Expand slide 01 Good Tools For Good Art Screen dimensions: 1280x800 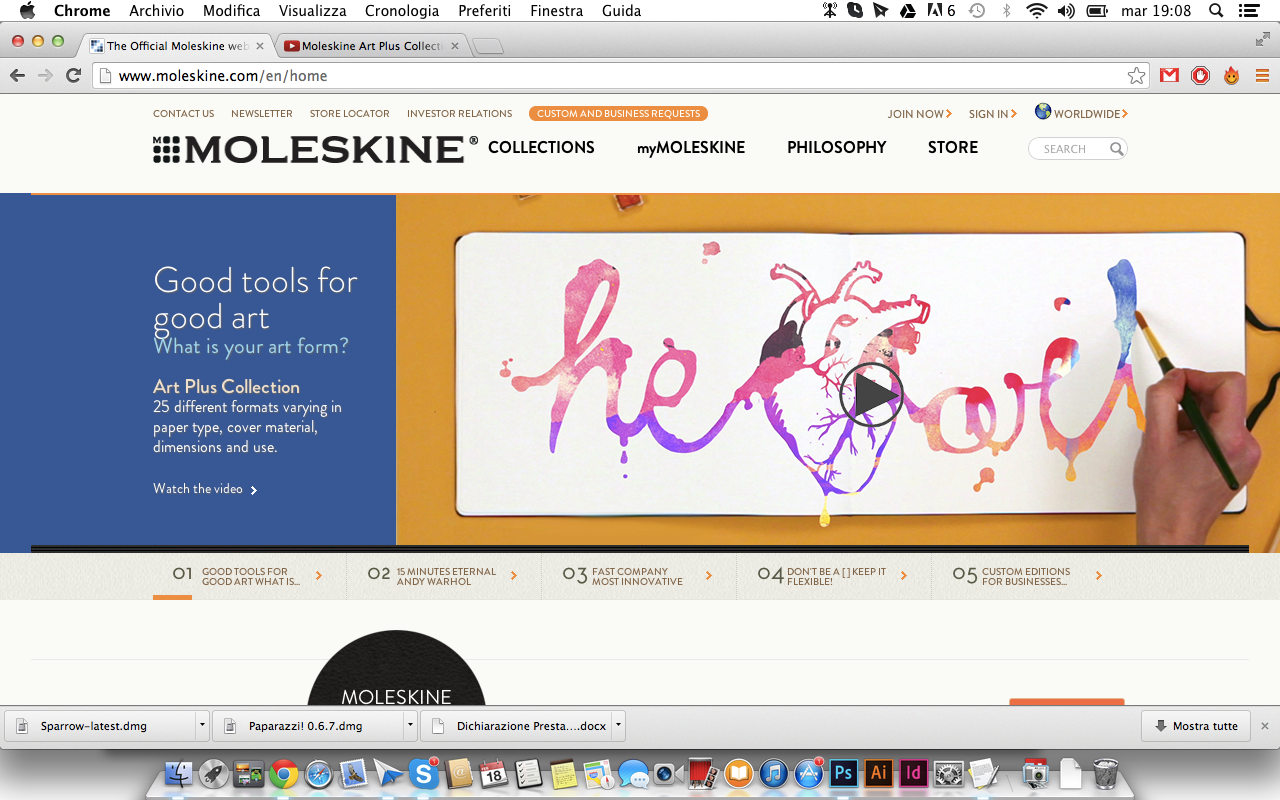coord(319,576)
